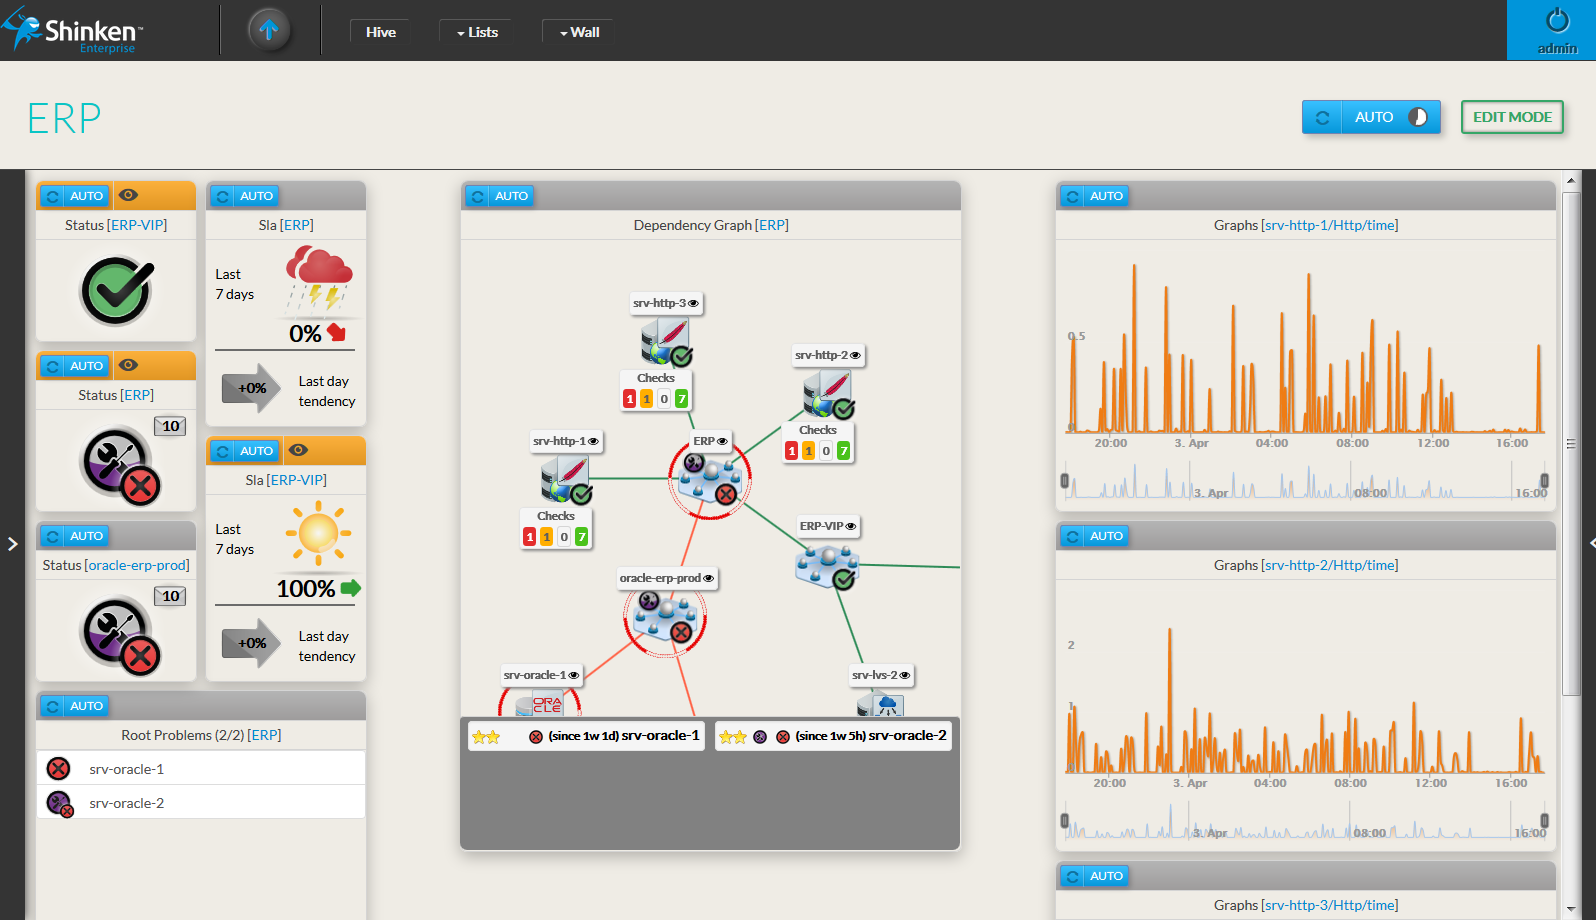Click the ERP-VIP green checkmark status icon
The width and height of the screenshot is (1596, 920).
pyautogui.click(x=117, y=291)
